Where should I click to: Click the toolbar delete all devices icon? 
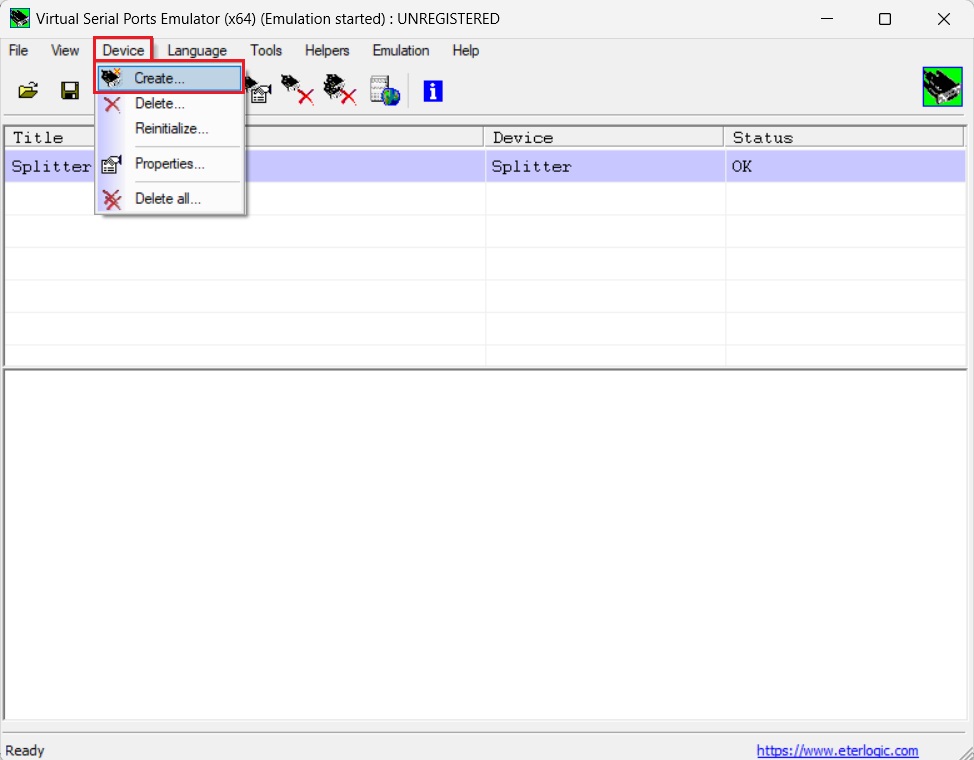tap(340, 90)
